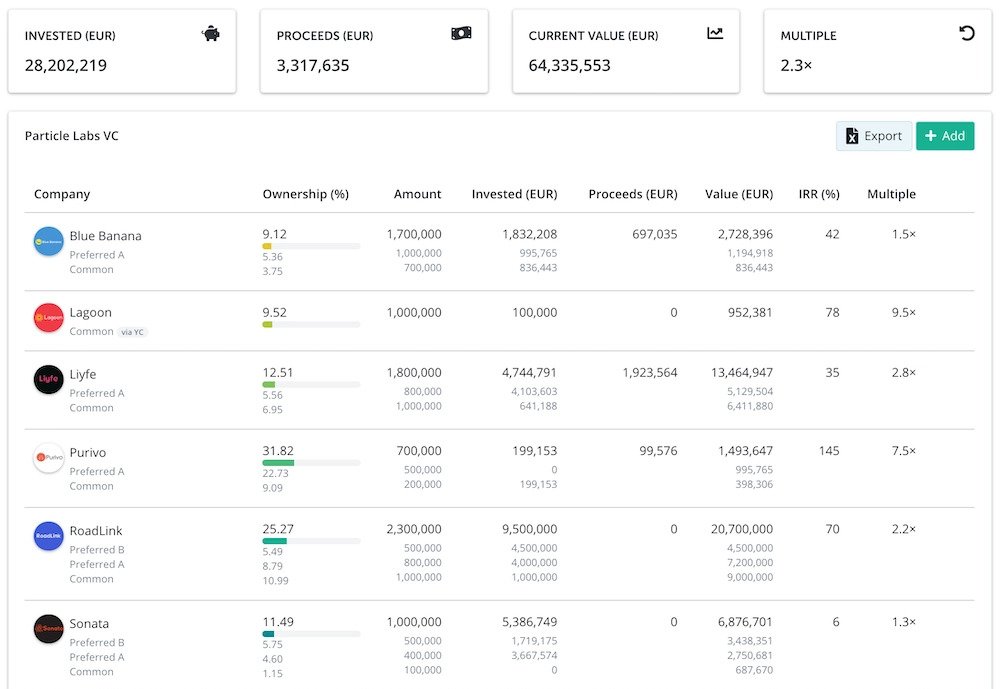Open the Liyfe company name link

point(83,374)
